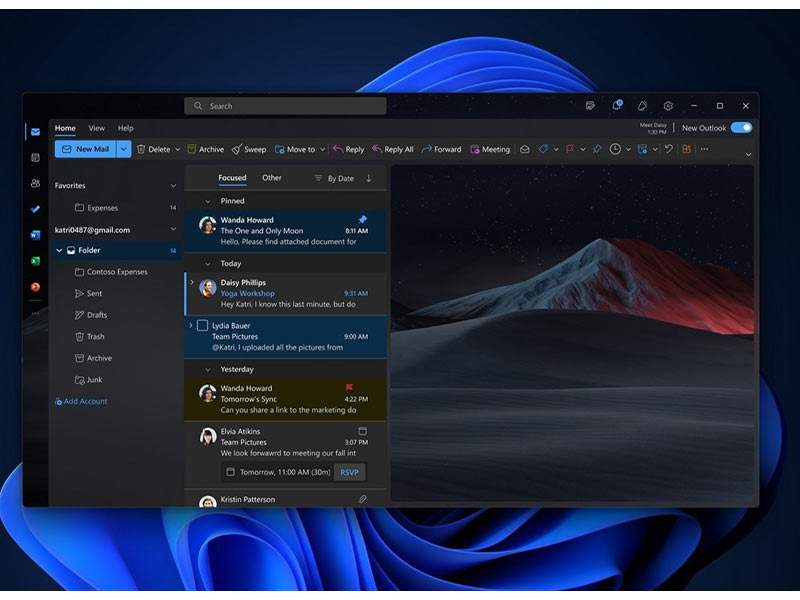800x600 pixels.
Task: Click the Add Account link
Action: tap(81, 401)
